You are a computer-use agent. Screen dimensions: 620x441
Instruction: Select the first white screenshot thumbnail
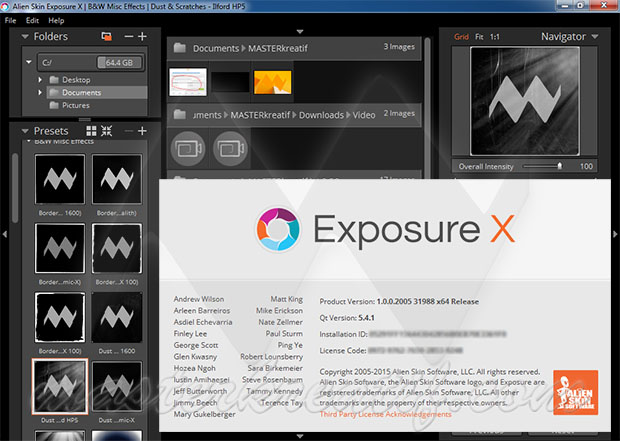[x=188, y=82]
